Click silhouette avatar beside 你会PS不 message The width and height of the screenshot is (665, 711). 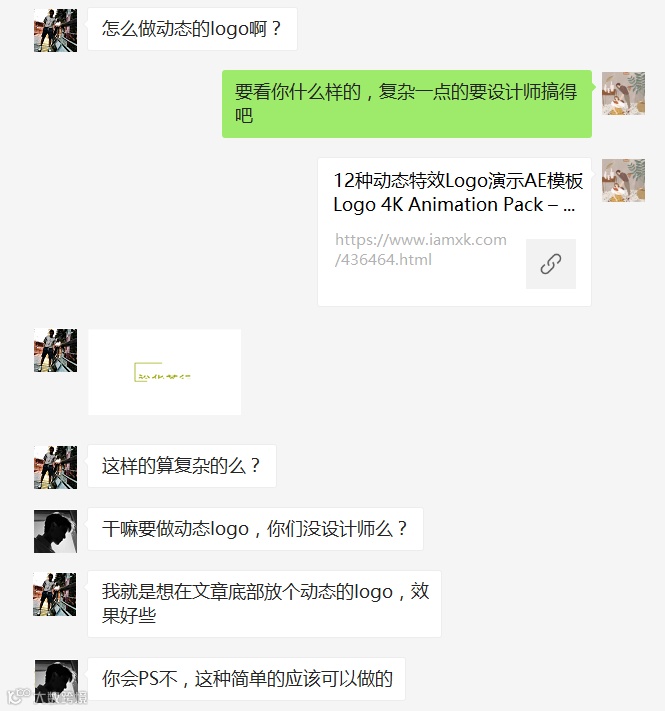[56, 682]
